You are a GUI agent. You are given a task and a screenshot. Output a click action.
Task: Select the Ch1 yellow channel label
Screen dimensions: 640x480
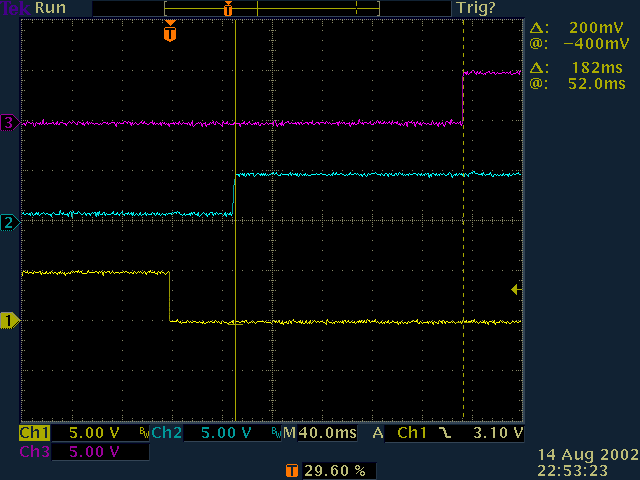coord(34,434)
